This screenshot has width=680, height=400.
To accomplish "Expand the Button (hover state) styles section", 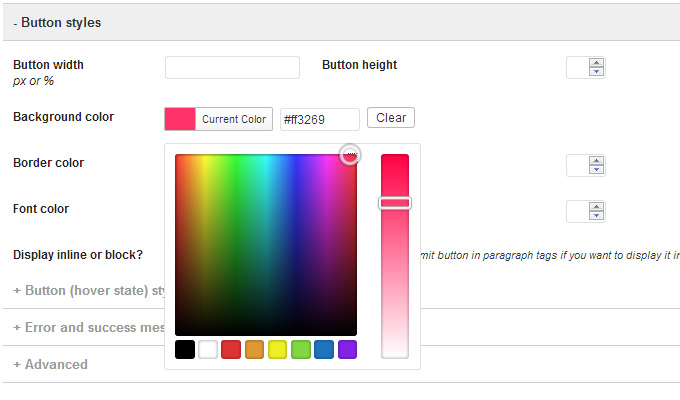I will [x=89, y=290].
